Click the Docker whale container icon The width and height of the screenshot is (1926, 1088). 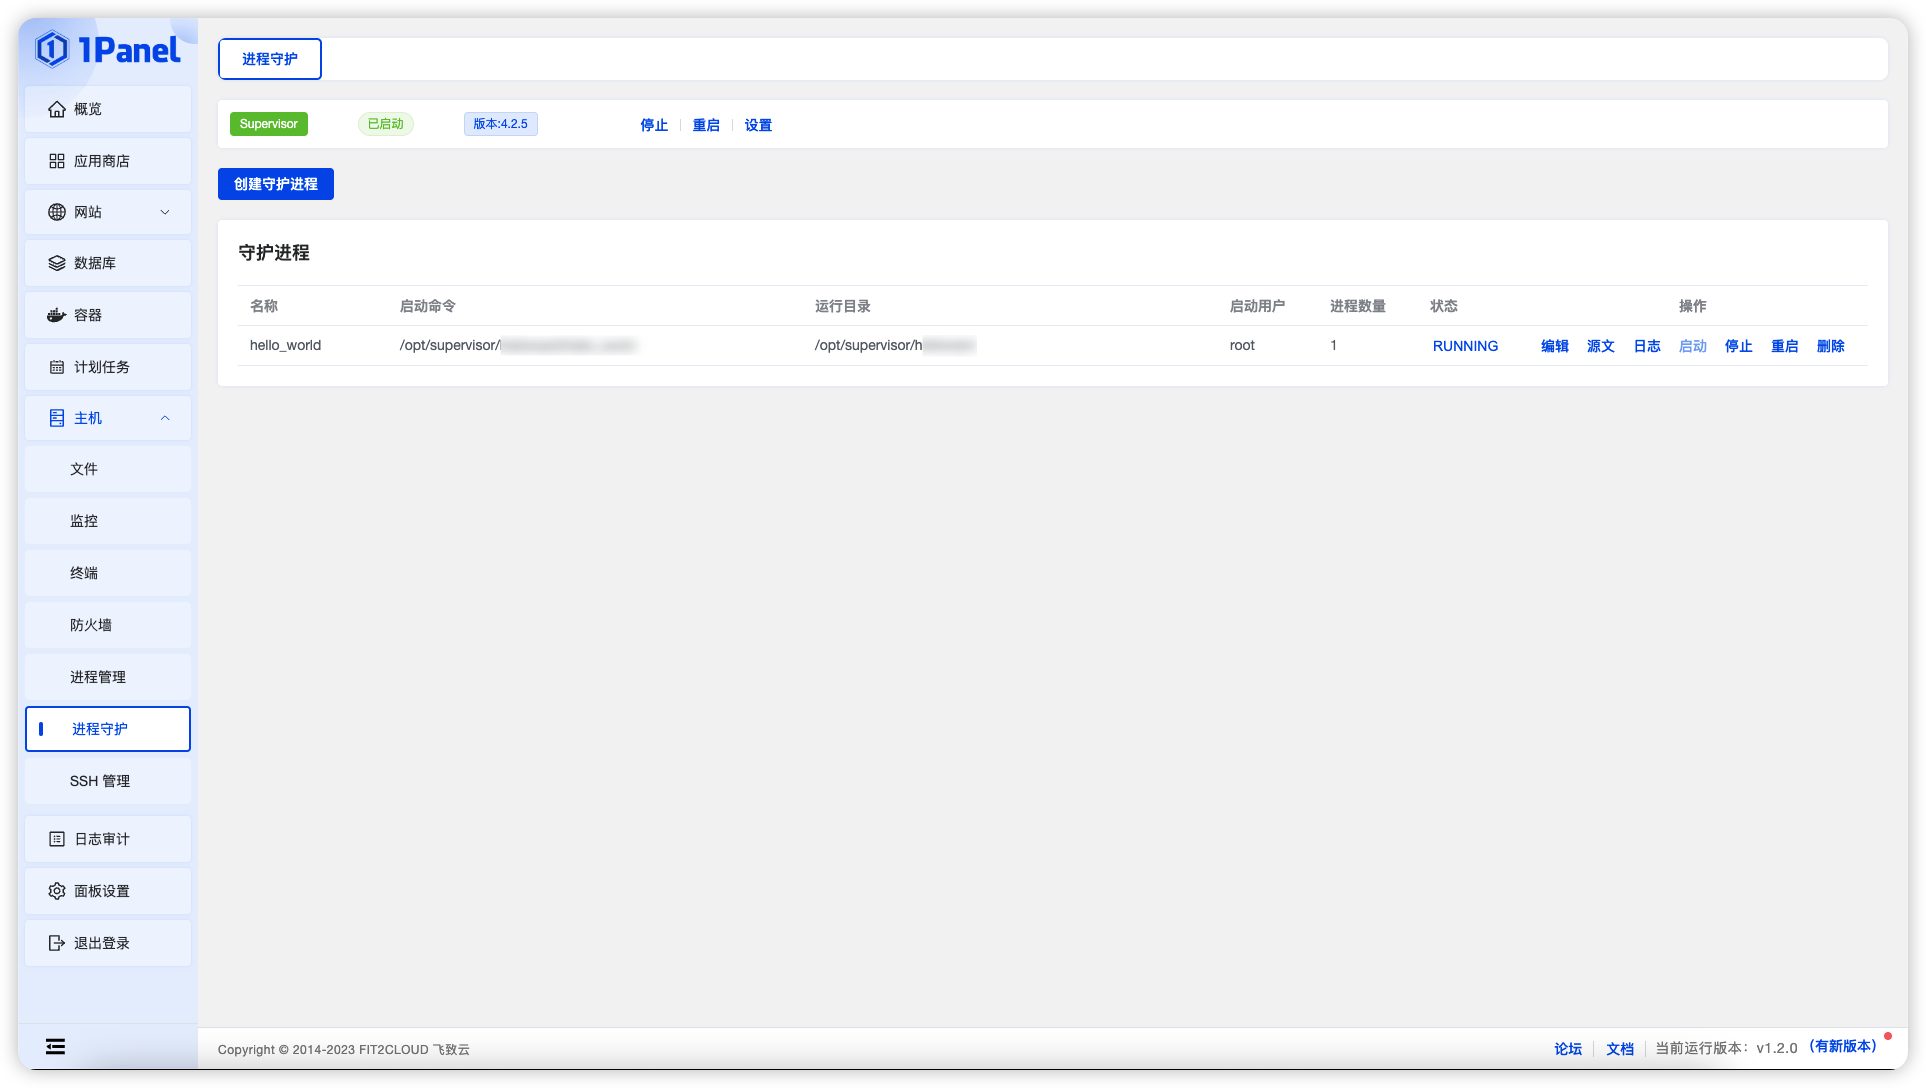coord(57,315)
